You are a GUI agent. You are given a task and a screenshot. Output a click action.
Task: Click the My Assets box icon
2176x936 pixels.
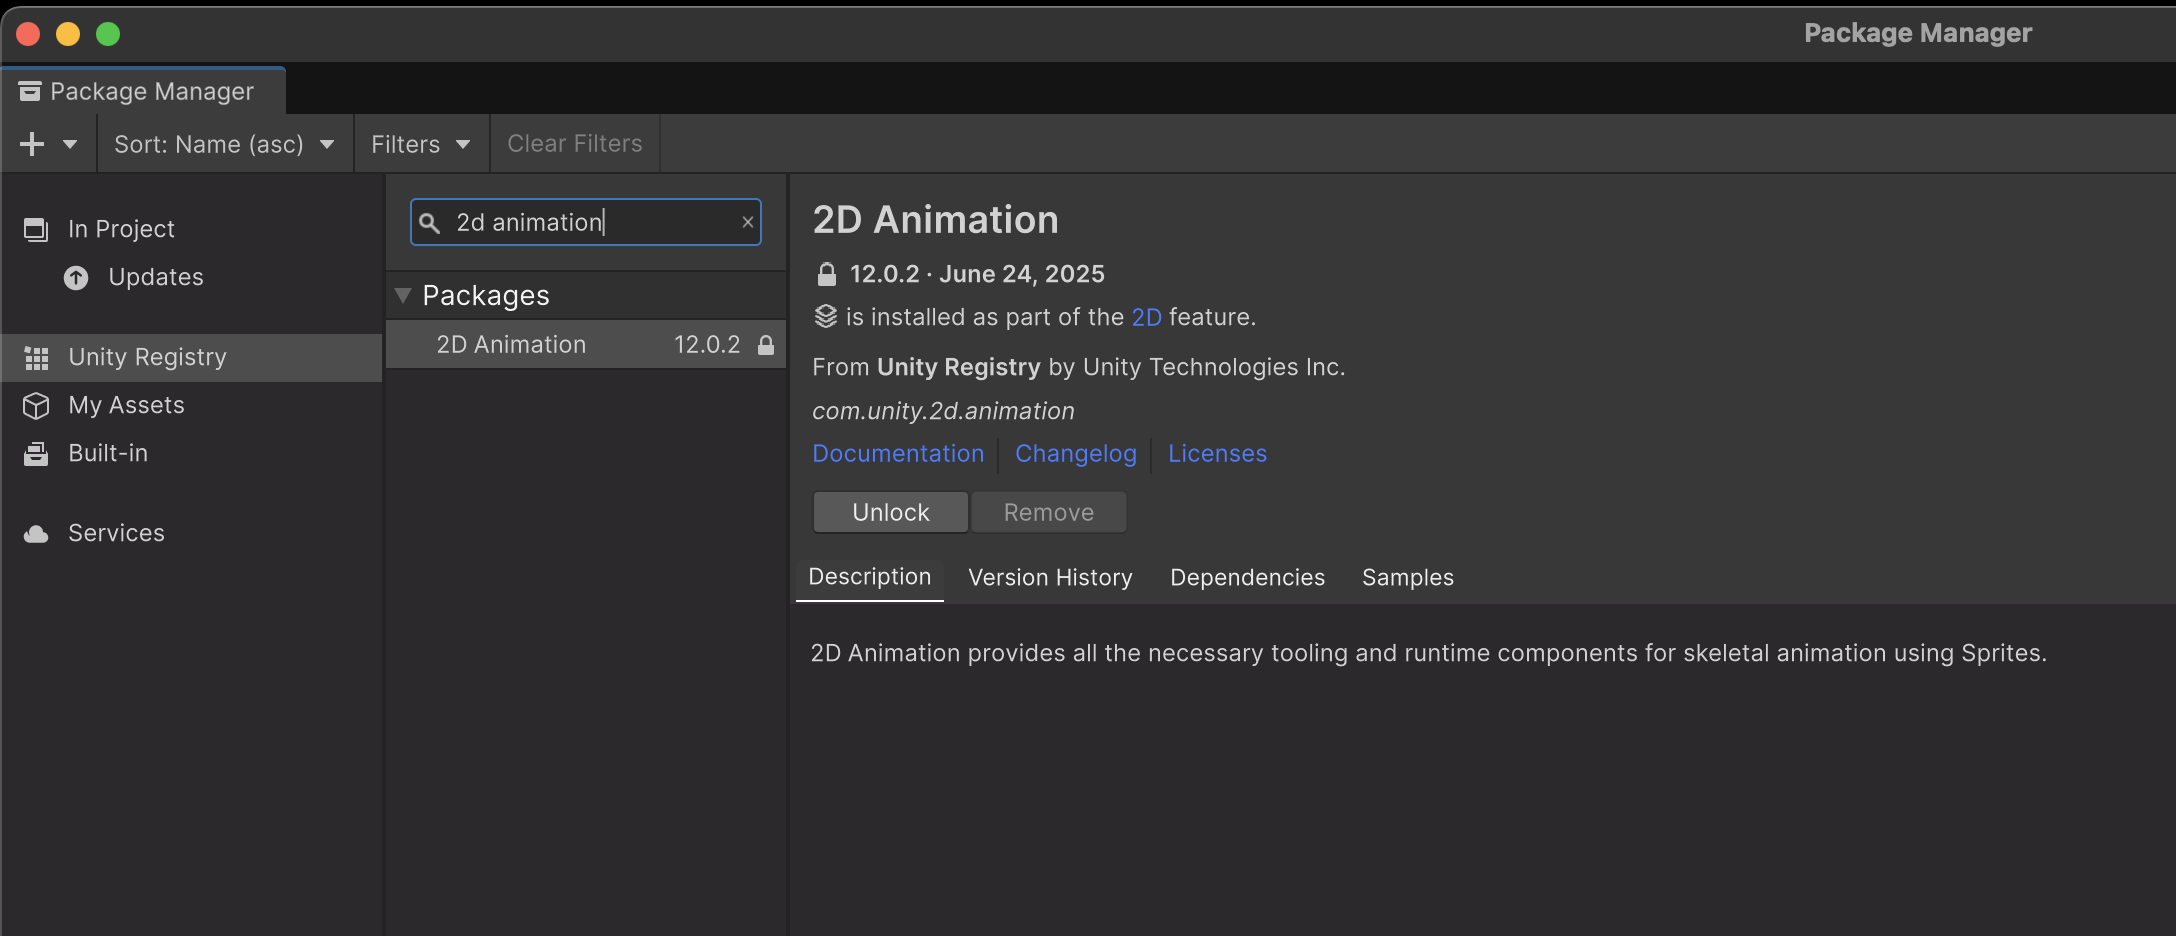tap(36, 406)
